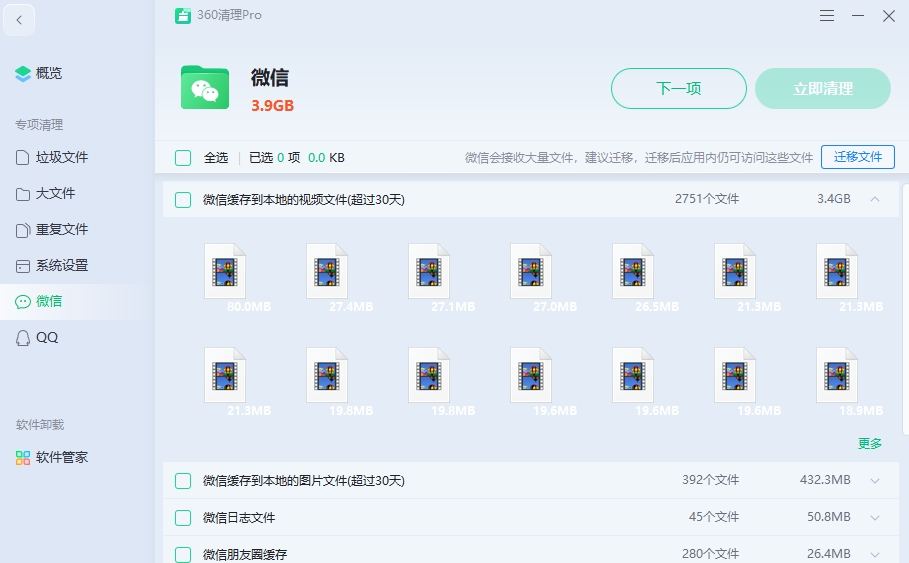Click the 2751个文件 count text
Screen dimensions: 909x563
[x=707, y=199]
